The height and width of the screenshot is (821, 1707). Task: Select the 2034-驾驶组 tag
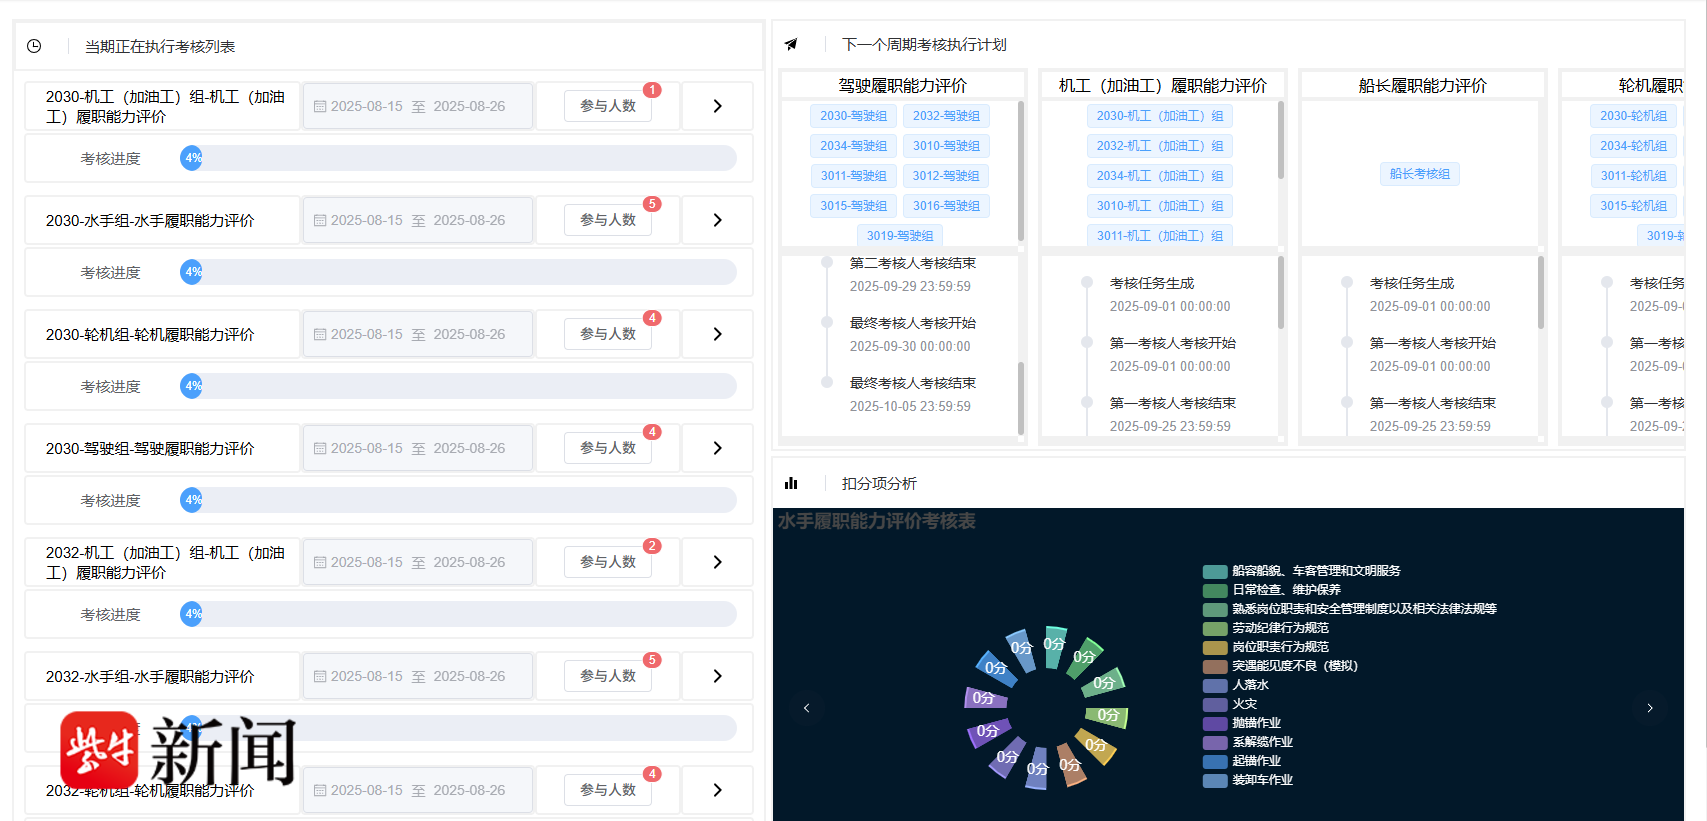[854, 146]
